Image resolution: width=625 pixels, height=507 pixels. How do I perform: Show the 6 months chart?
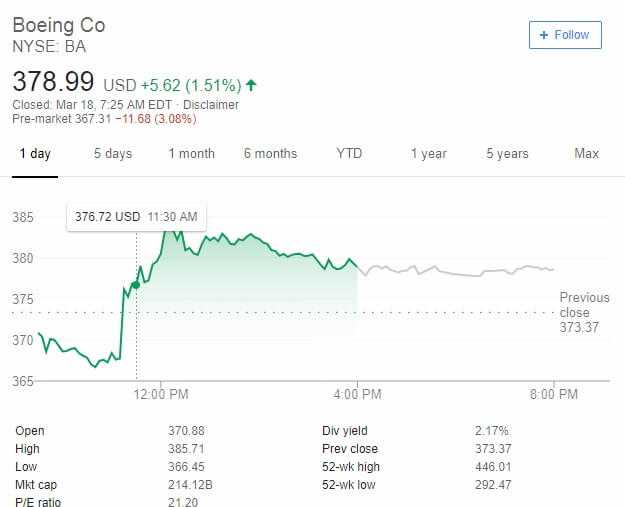tap(270, 153)
